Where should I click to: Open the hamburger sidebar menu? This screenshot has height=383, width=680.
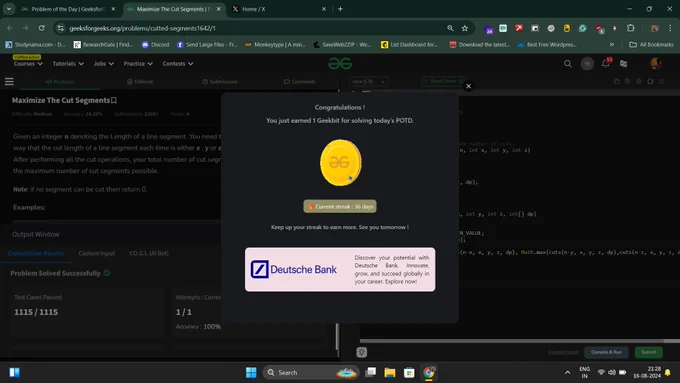[x=9, y=82]
